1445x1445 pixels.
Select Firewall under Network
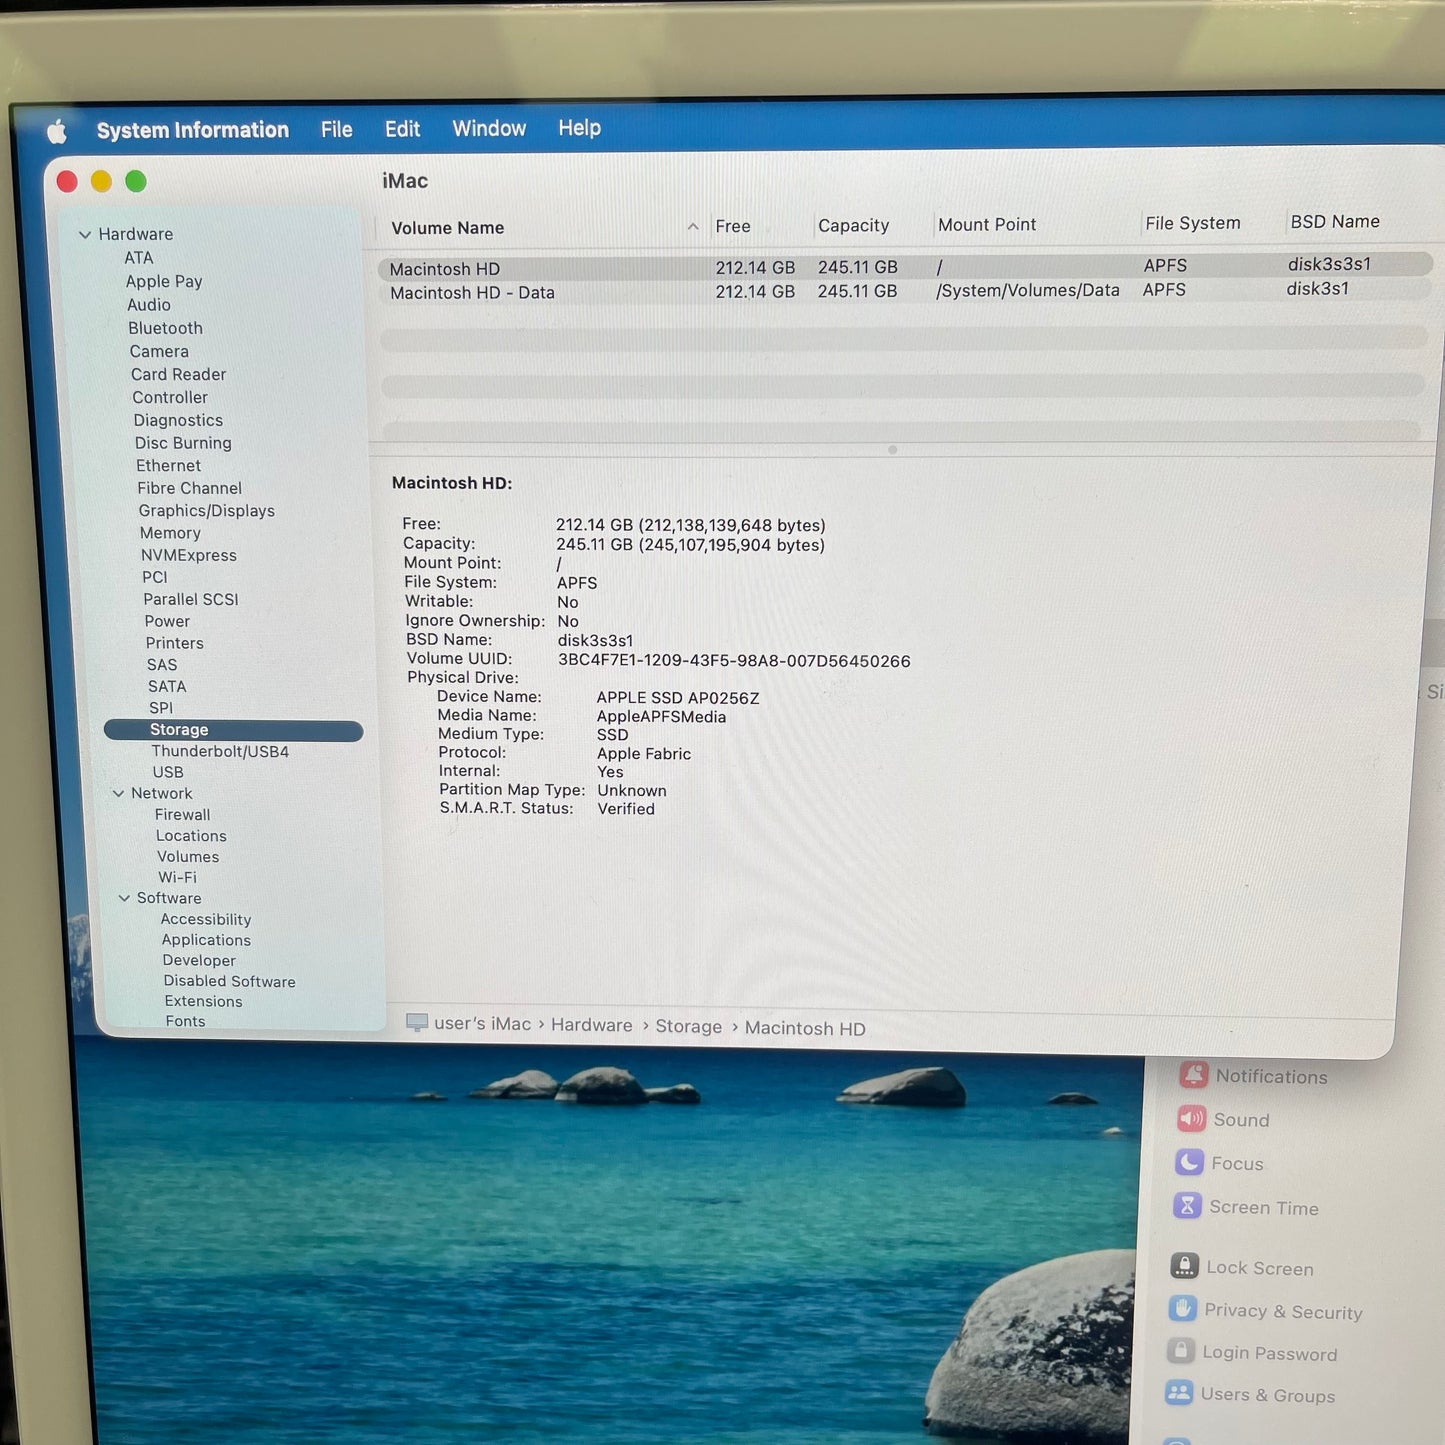(x=182, y=815)
